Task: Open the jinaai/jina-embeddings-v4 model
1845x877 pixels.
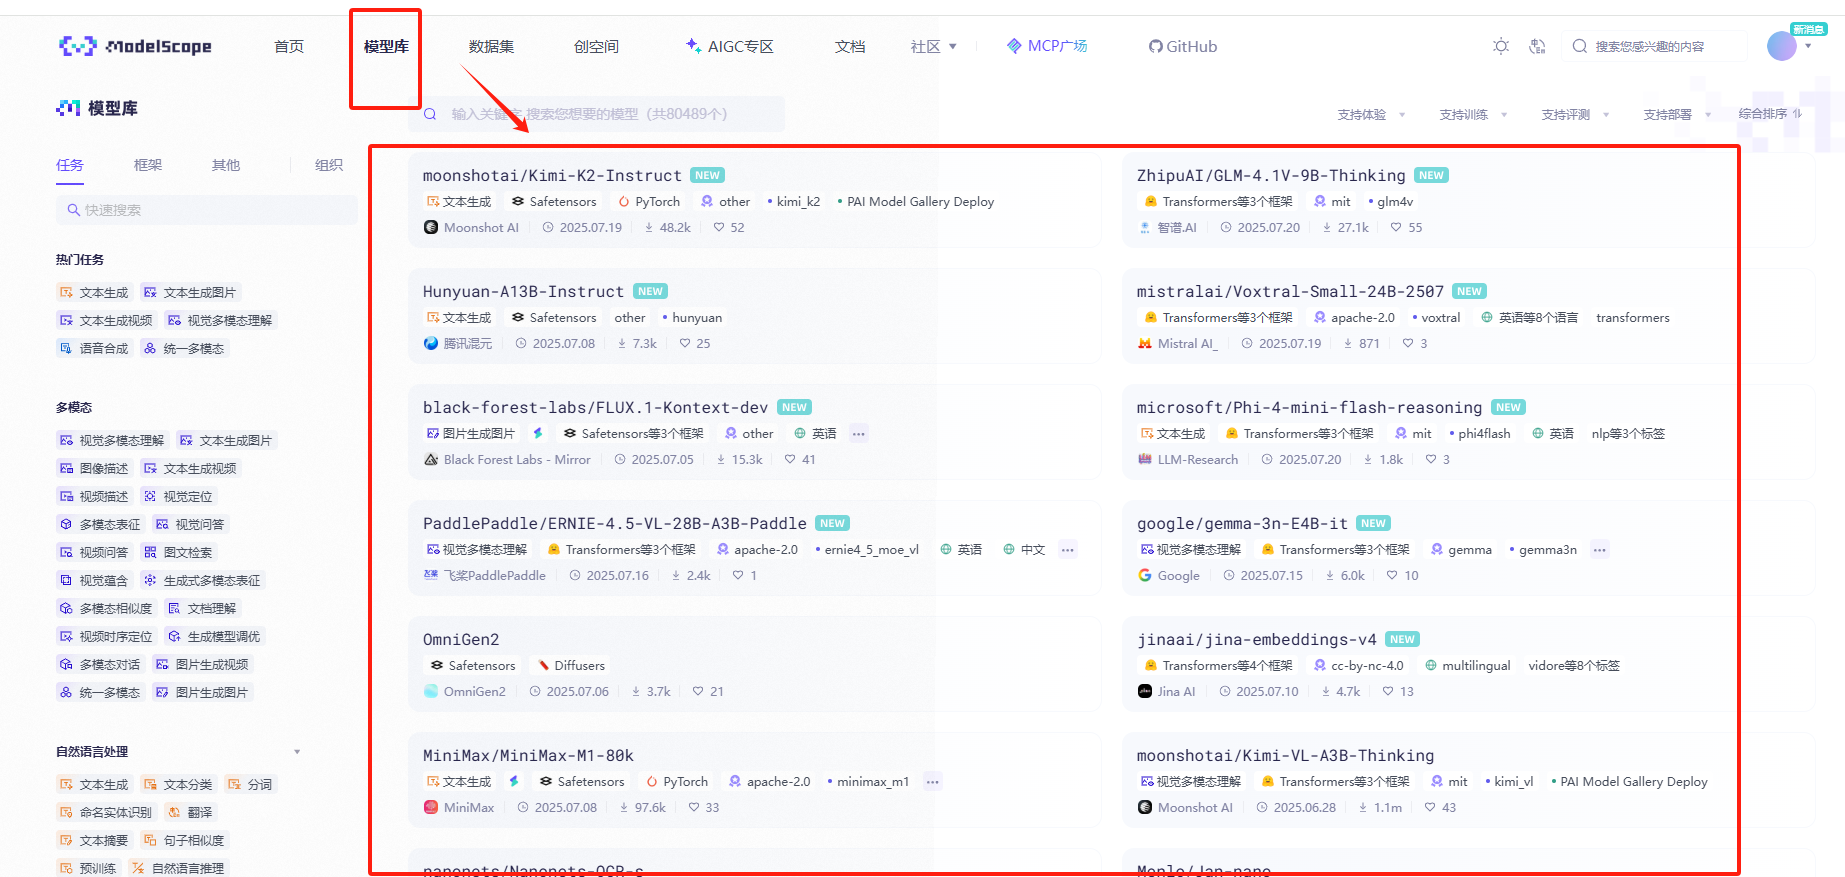Action: 1257,639
